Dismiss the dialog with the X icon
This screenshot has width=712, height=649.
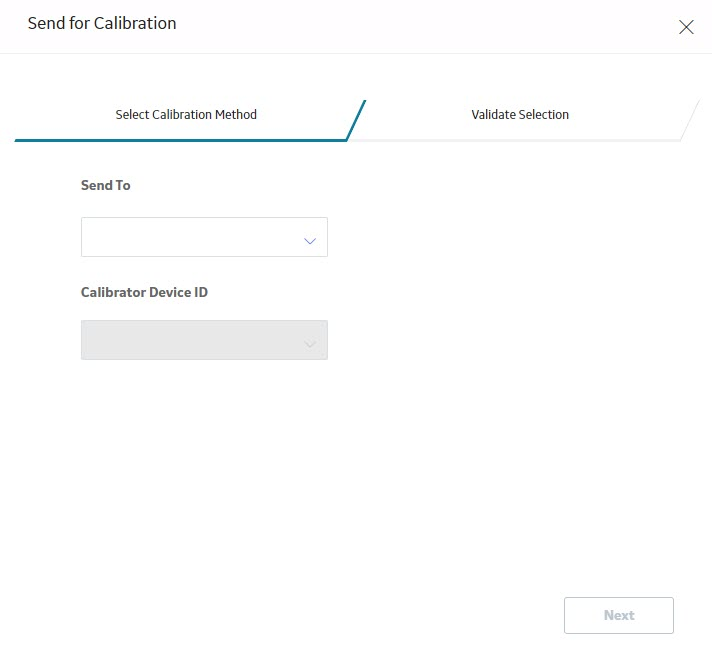pyautogui.click(x=686, y=27)
